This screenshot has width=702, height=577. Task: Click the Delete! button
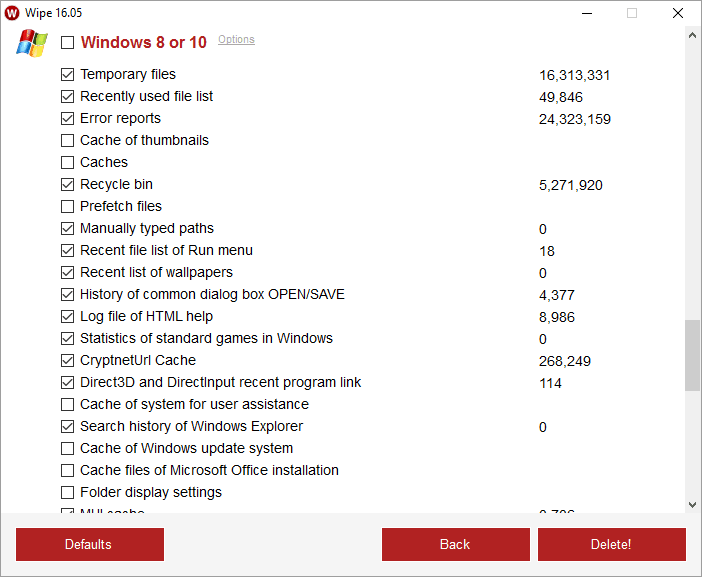tap(612, 544)
